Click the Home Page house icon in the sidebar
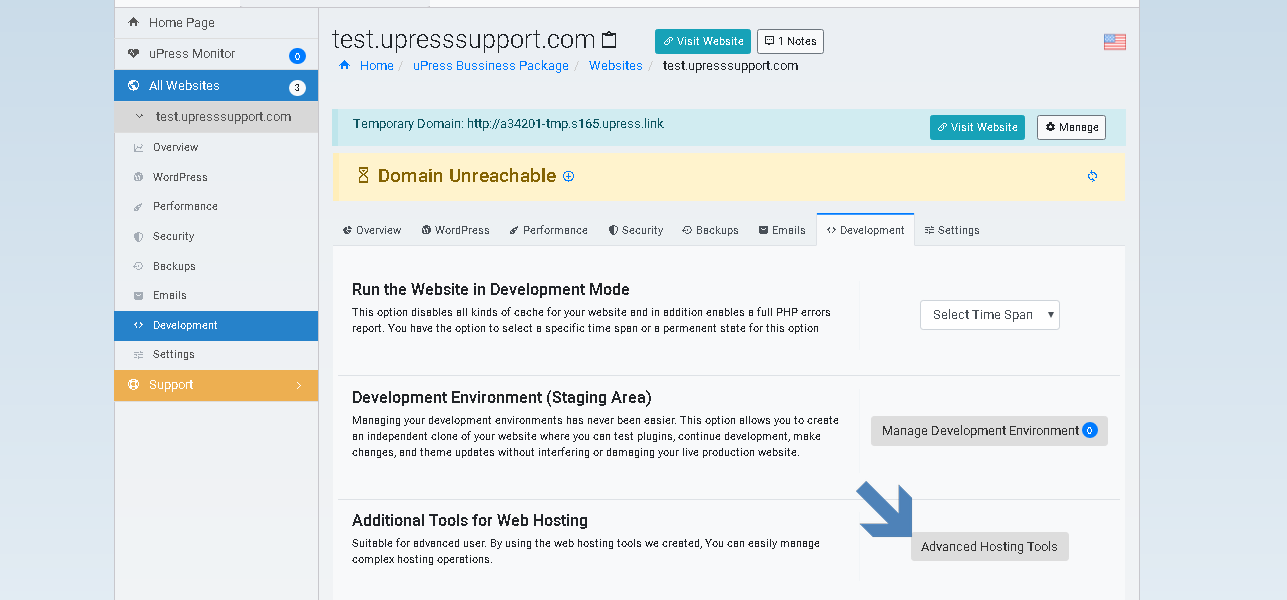 [x=134, y=22]
